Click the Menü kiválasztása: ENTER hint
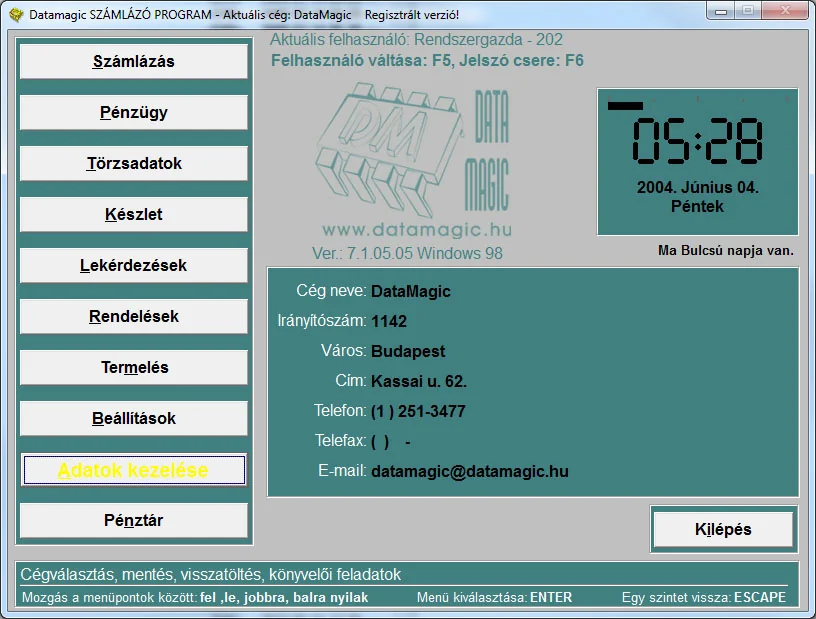Screen dimensions: 816x619 pos(494,598)
